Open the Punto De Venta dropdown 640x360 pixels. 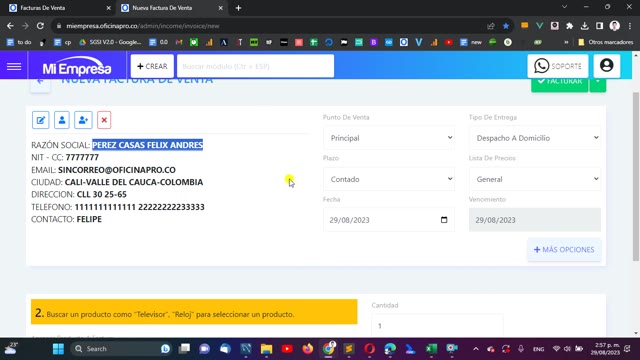(389, 138)
